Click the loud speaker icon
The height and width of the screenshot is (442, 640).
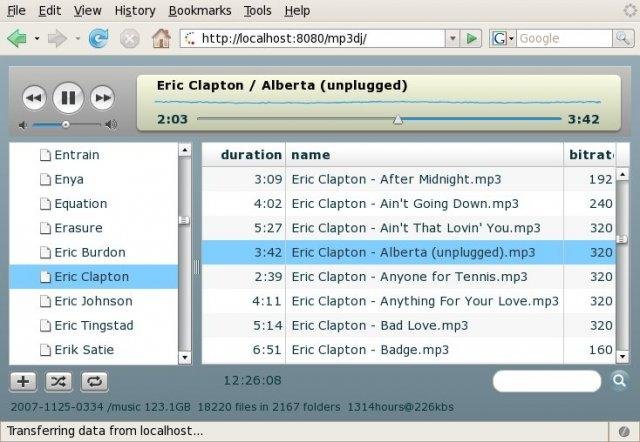[x=111, y=124]
